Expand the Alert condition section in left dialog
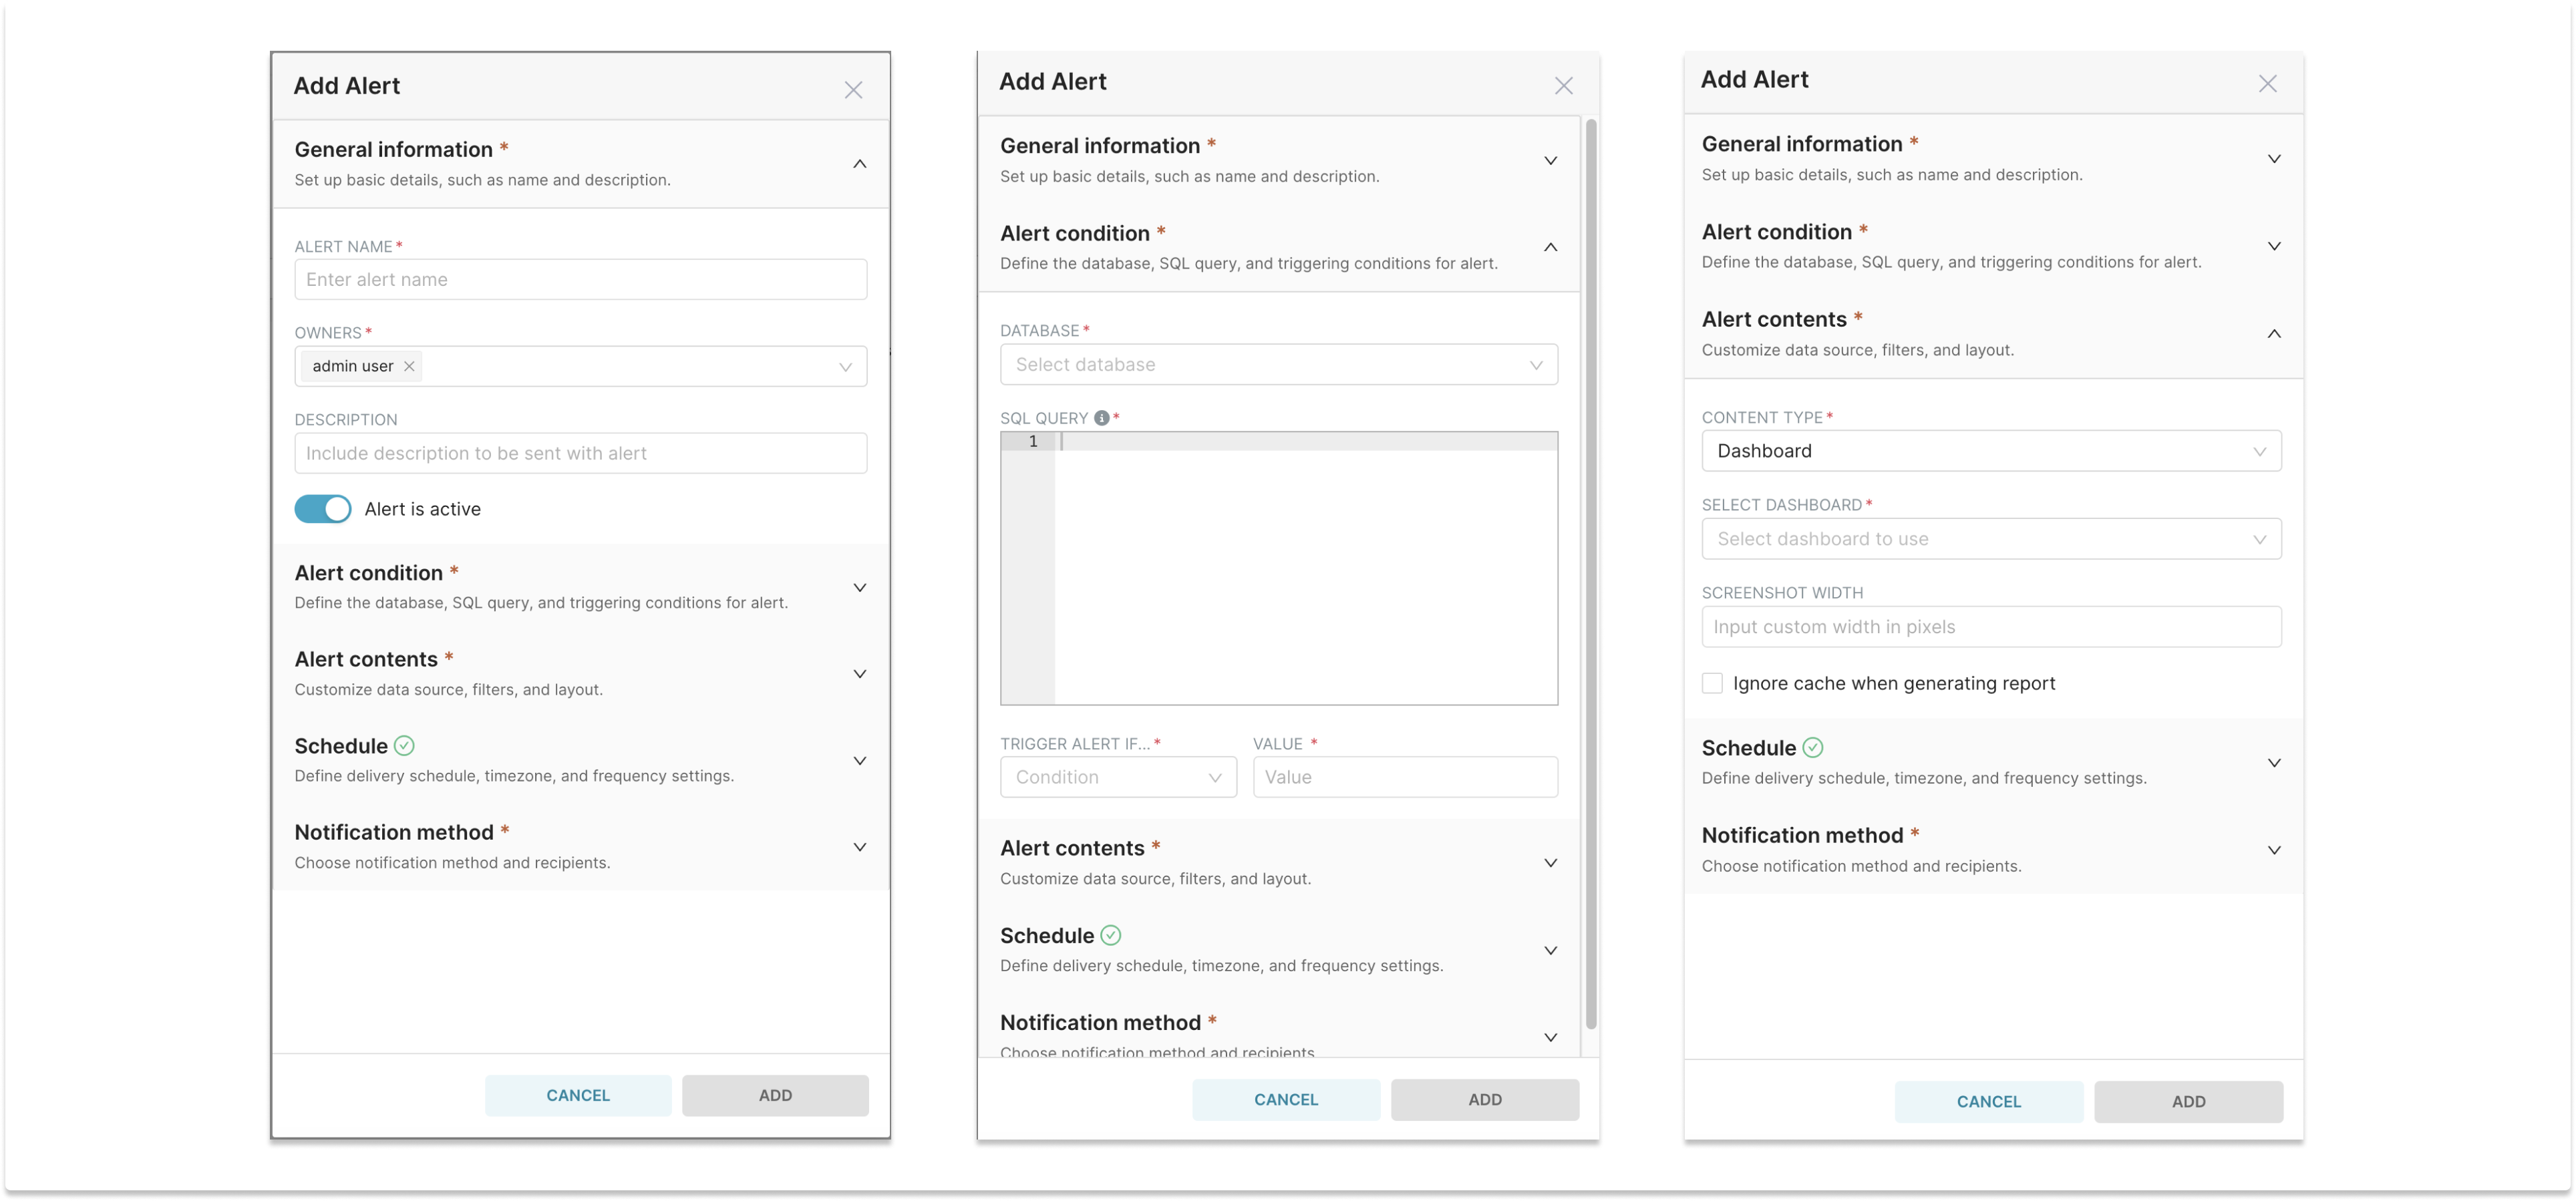2576x1201 pixels. [859, 587]
